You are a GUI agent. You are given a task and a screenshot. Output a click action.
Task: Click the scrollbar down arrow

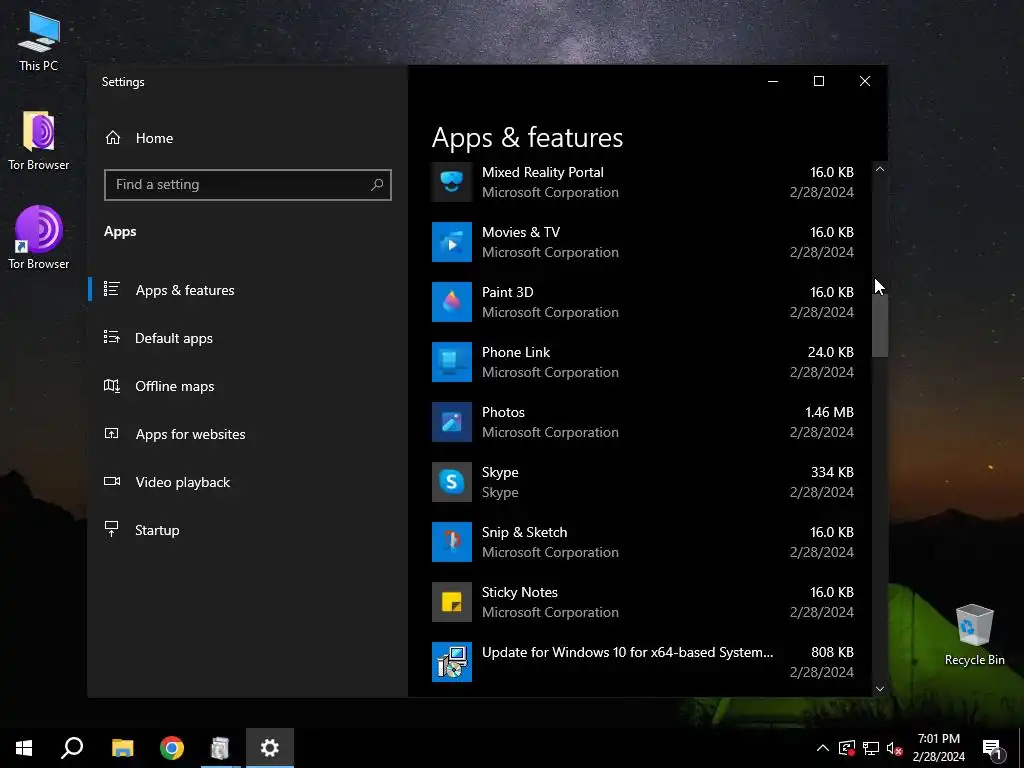(880, 688)
